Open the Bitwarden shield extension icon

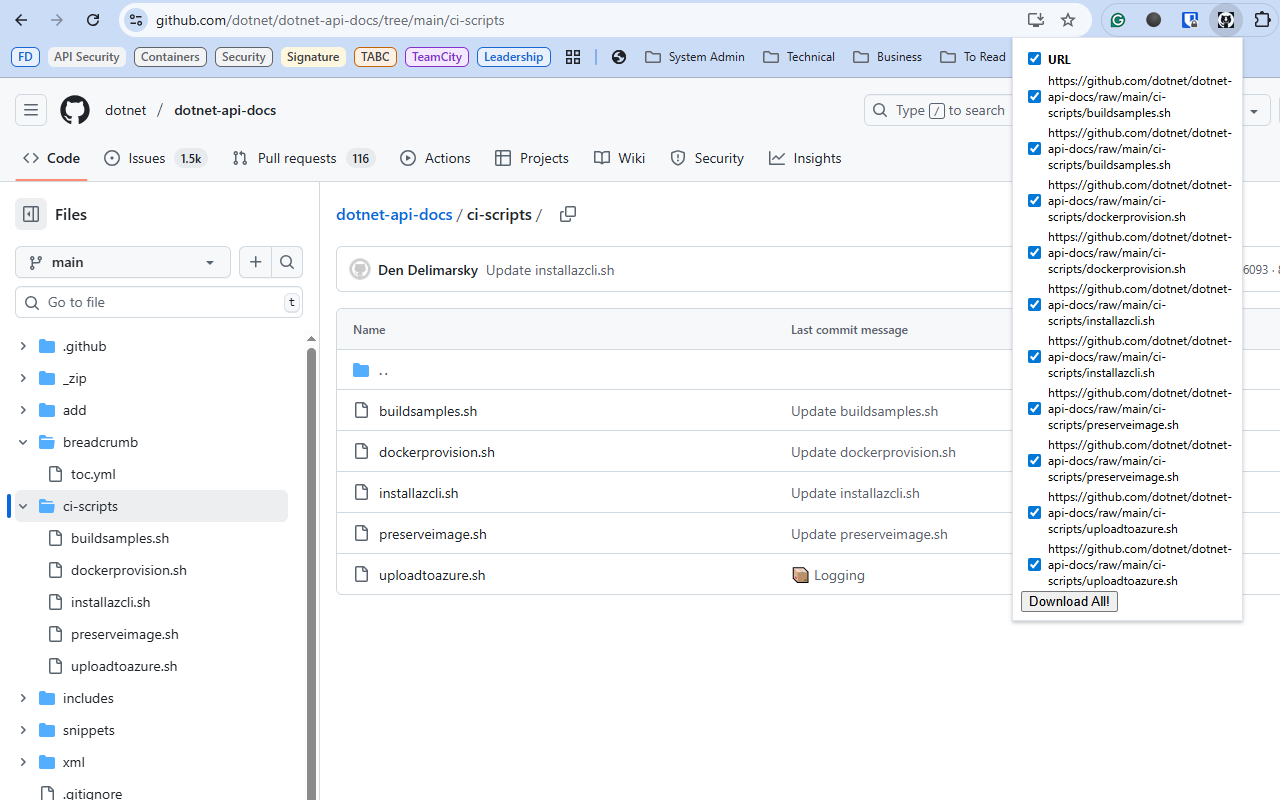pyautogui.click(x=1190, y=20)
